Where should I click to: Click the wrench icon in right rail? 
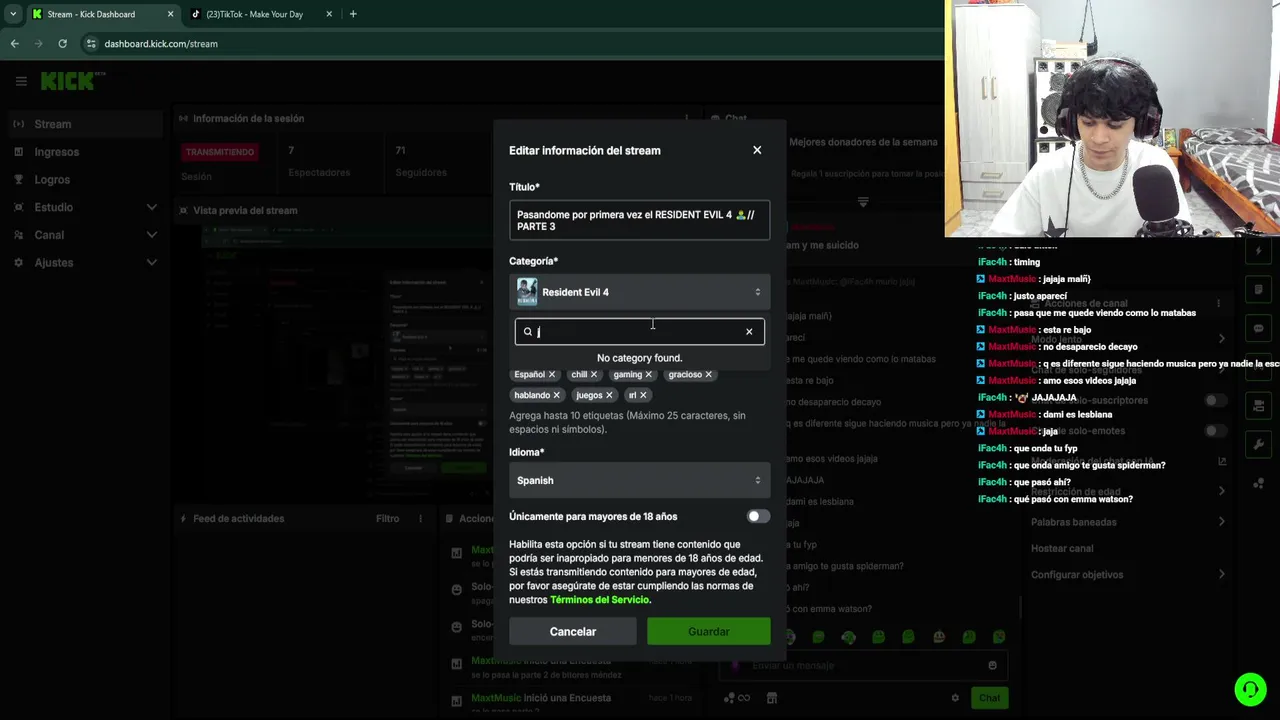point(1258,444)
